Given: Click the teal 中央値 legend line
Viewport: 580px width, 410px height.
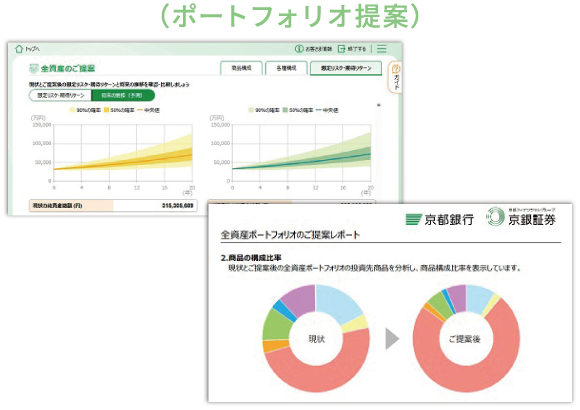Looking at the screenshot, I should [318, 110].
